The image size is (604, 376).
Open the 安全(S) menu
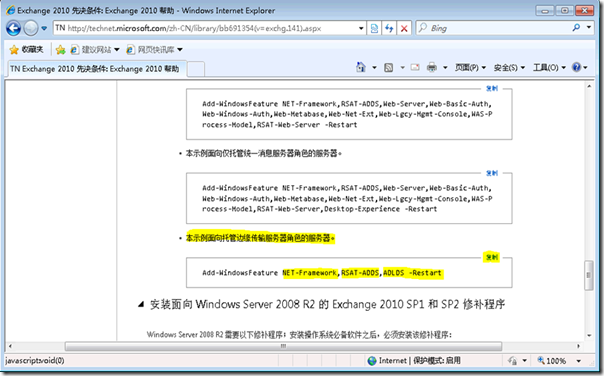click(x=509, y=68)
